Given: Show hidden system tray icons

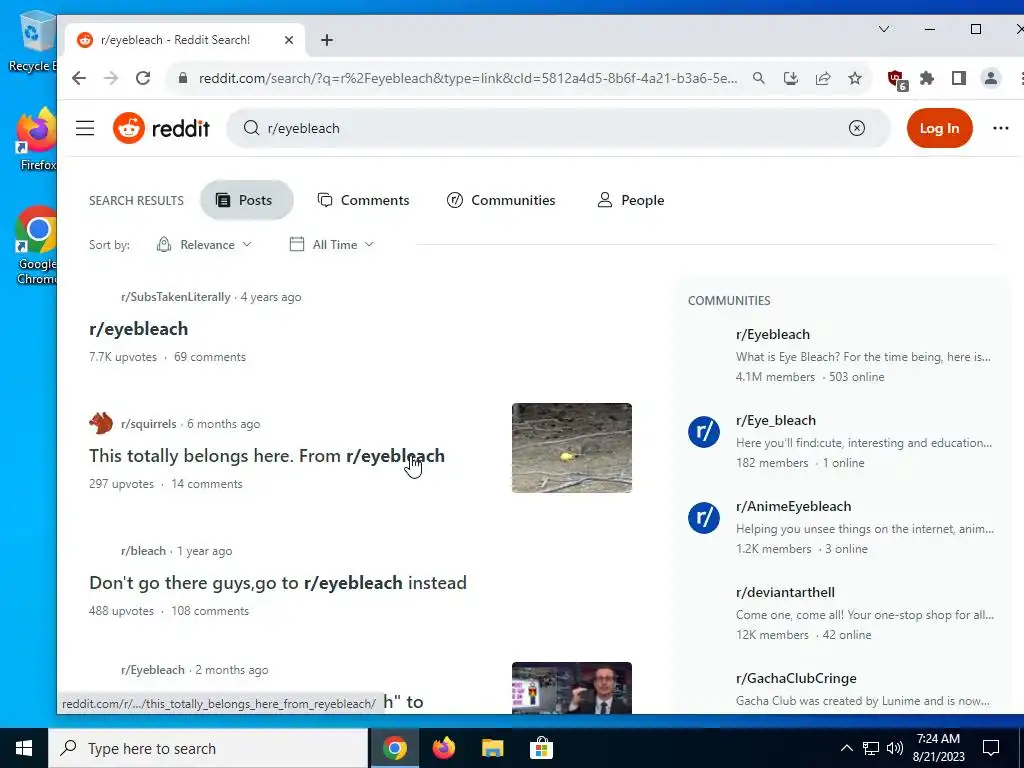Looking at the screenshot, I should (x=846, y=748).
